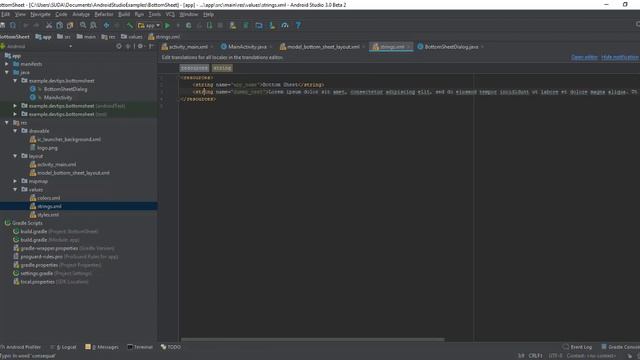Switch to MainActivity.java editor tab
Screen dimensions: 640x360
click(247, 47)
